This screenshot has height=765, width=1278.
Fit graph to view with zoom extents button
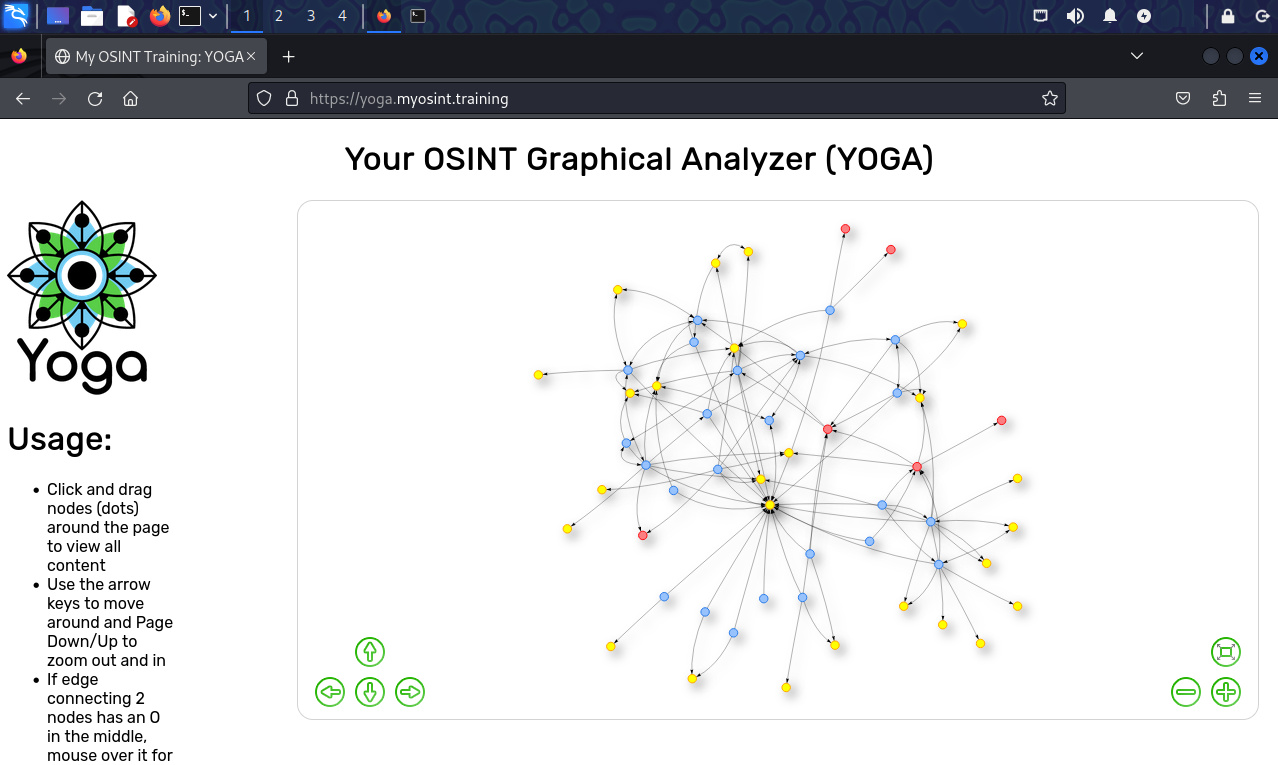coord(1226,652)
